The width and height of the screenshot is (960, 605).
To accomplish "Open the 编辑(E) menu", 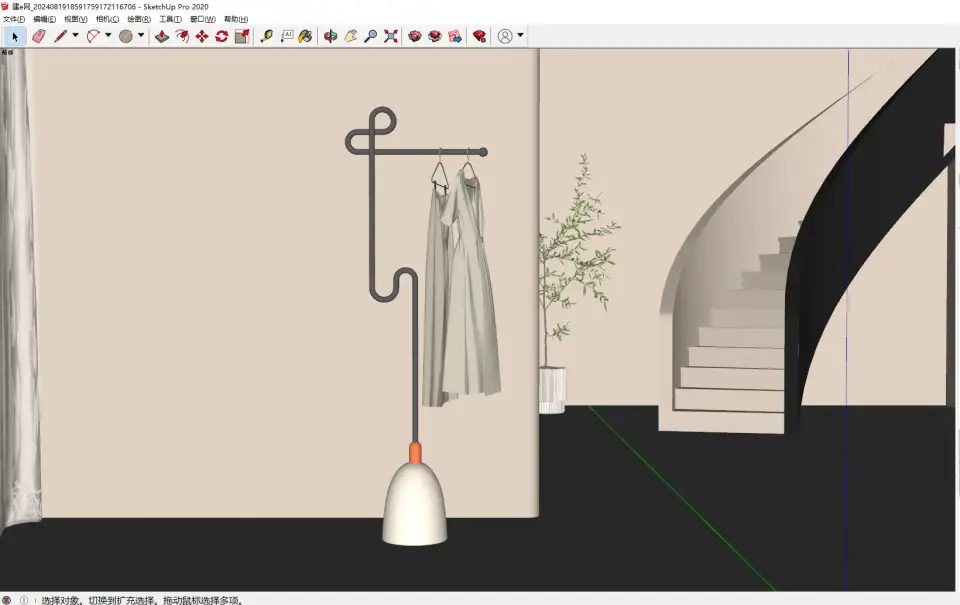I will [45, 19].
